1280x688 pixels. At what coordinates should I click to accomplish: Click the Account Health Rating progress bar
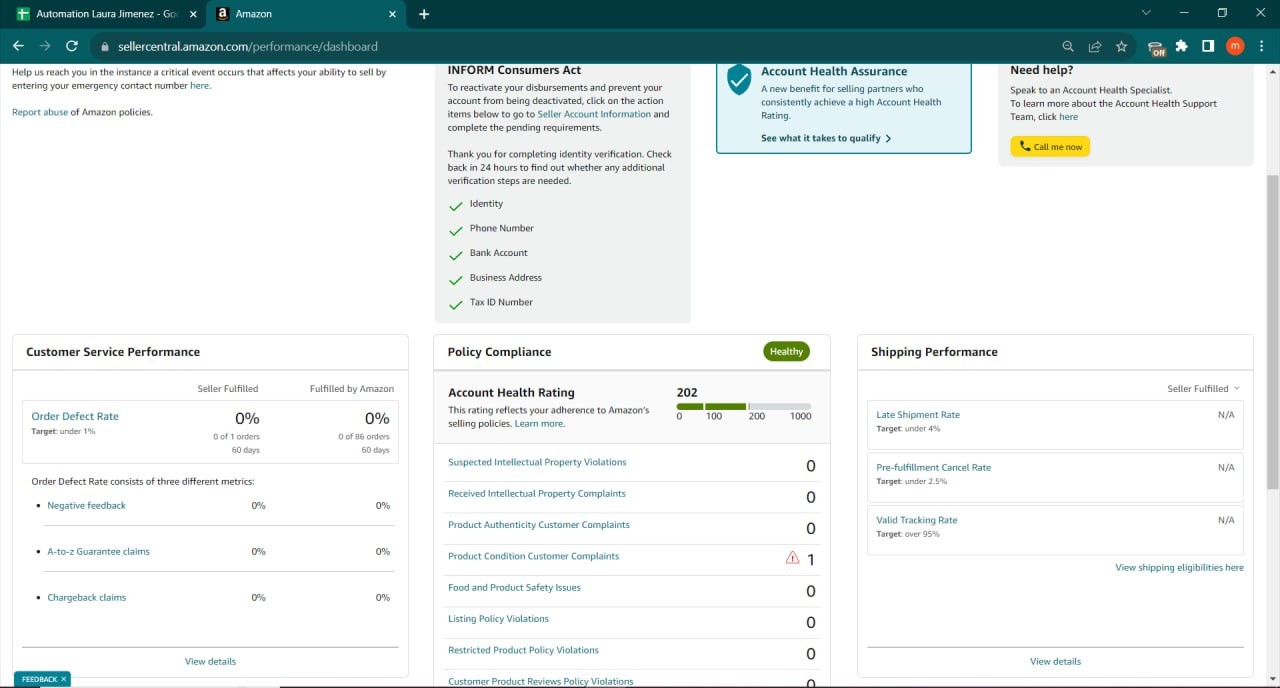tap(744, 407)
